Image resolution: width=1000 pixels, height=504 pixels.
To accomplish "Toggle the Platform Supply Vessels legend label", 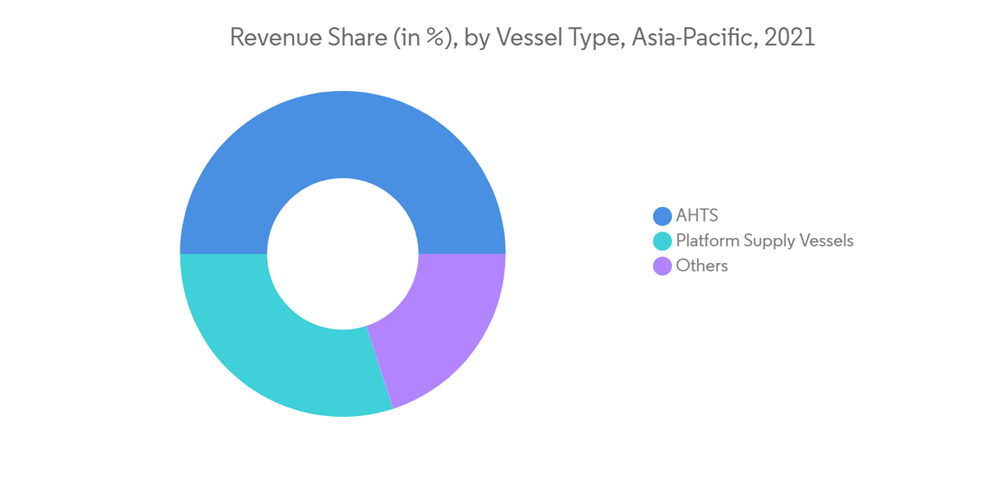I will (x=764, y=241).
